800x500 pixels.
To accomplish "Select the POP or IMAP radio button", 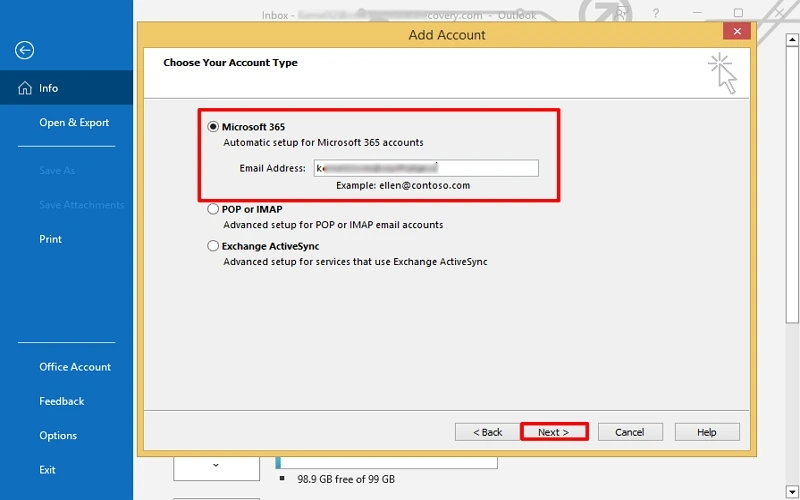I will coord(213,209).
